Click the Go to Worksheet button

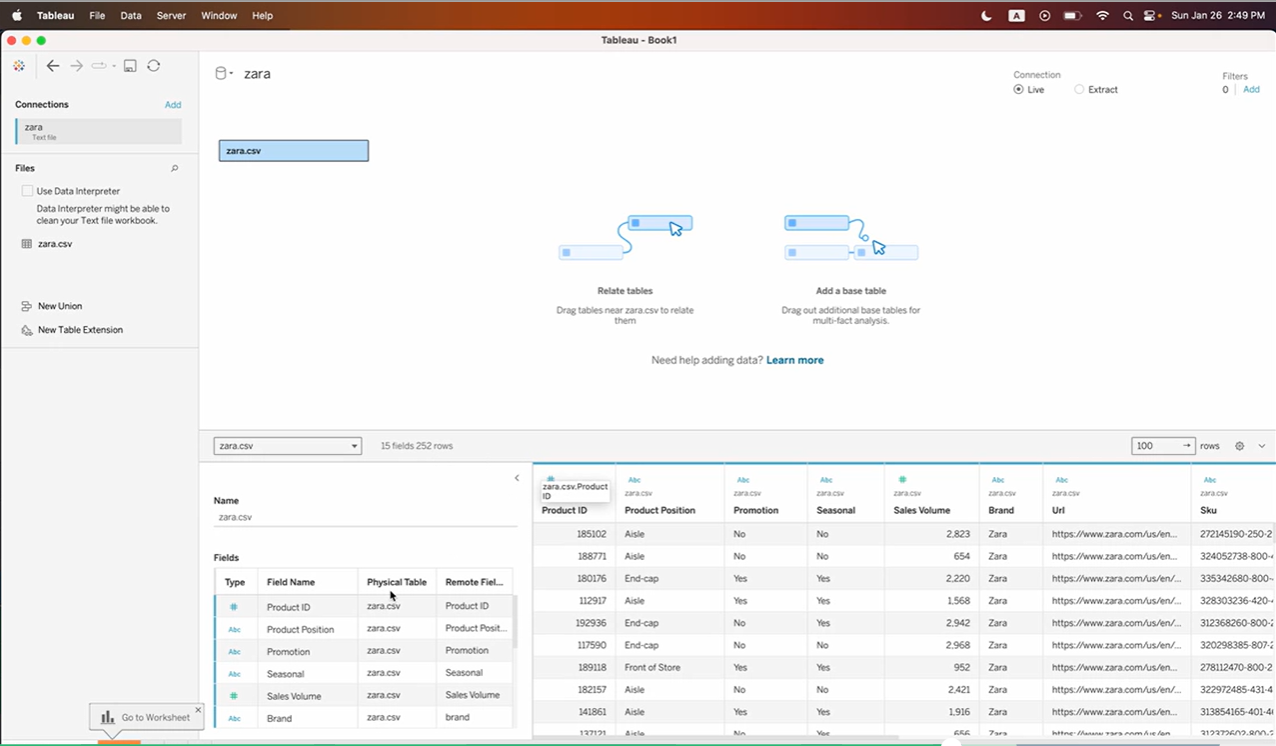tap(146, 717)
